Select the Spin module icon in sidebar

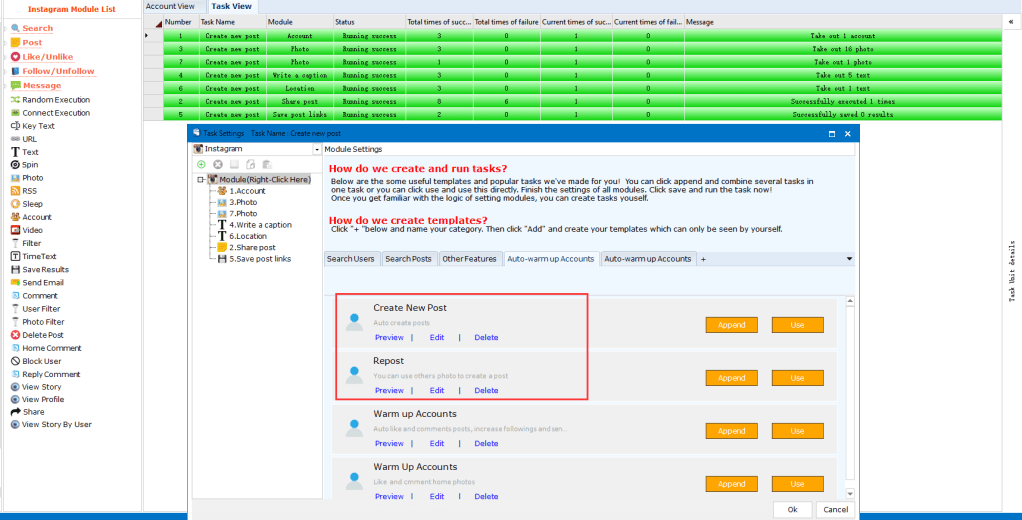[x=15, y=165]
